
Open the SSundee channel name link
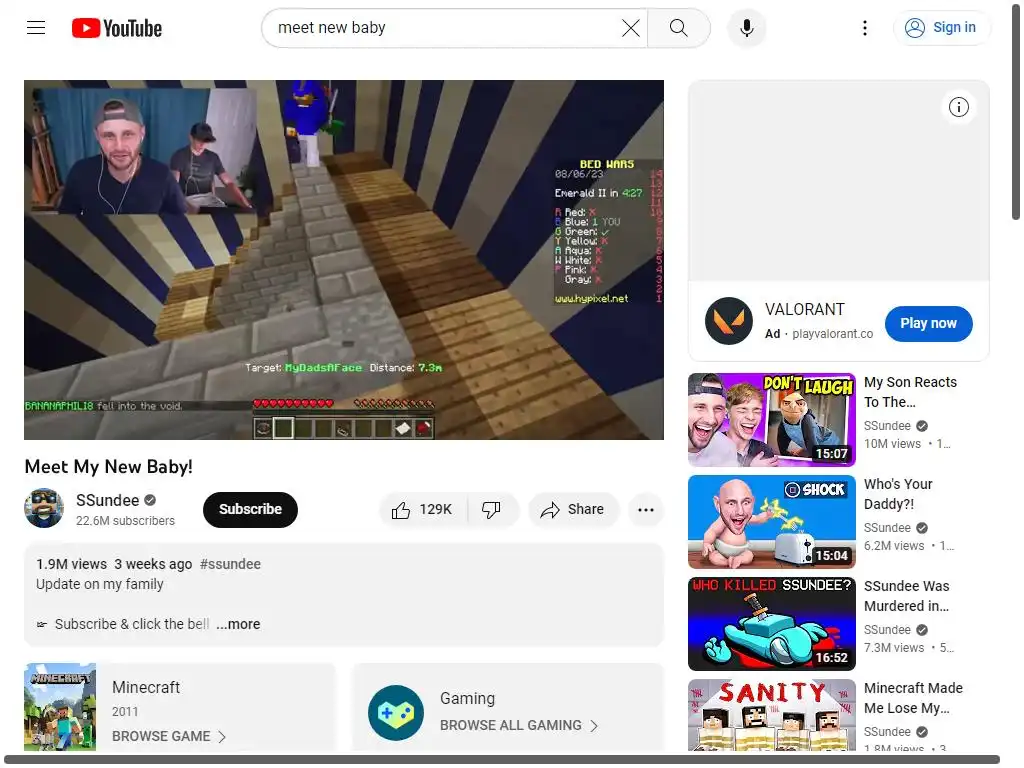coord(107,500)
